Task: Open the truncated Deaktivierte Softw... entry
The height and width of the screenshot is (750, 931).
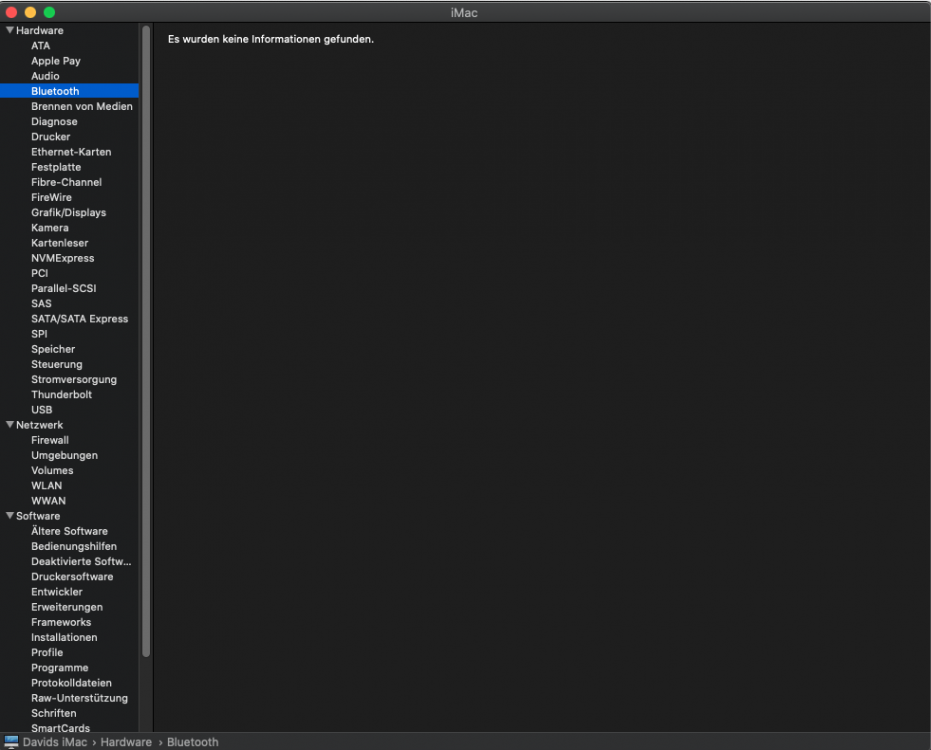Action: click(81, 561)
